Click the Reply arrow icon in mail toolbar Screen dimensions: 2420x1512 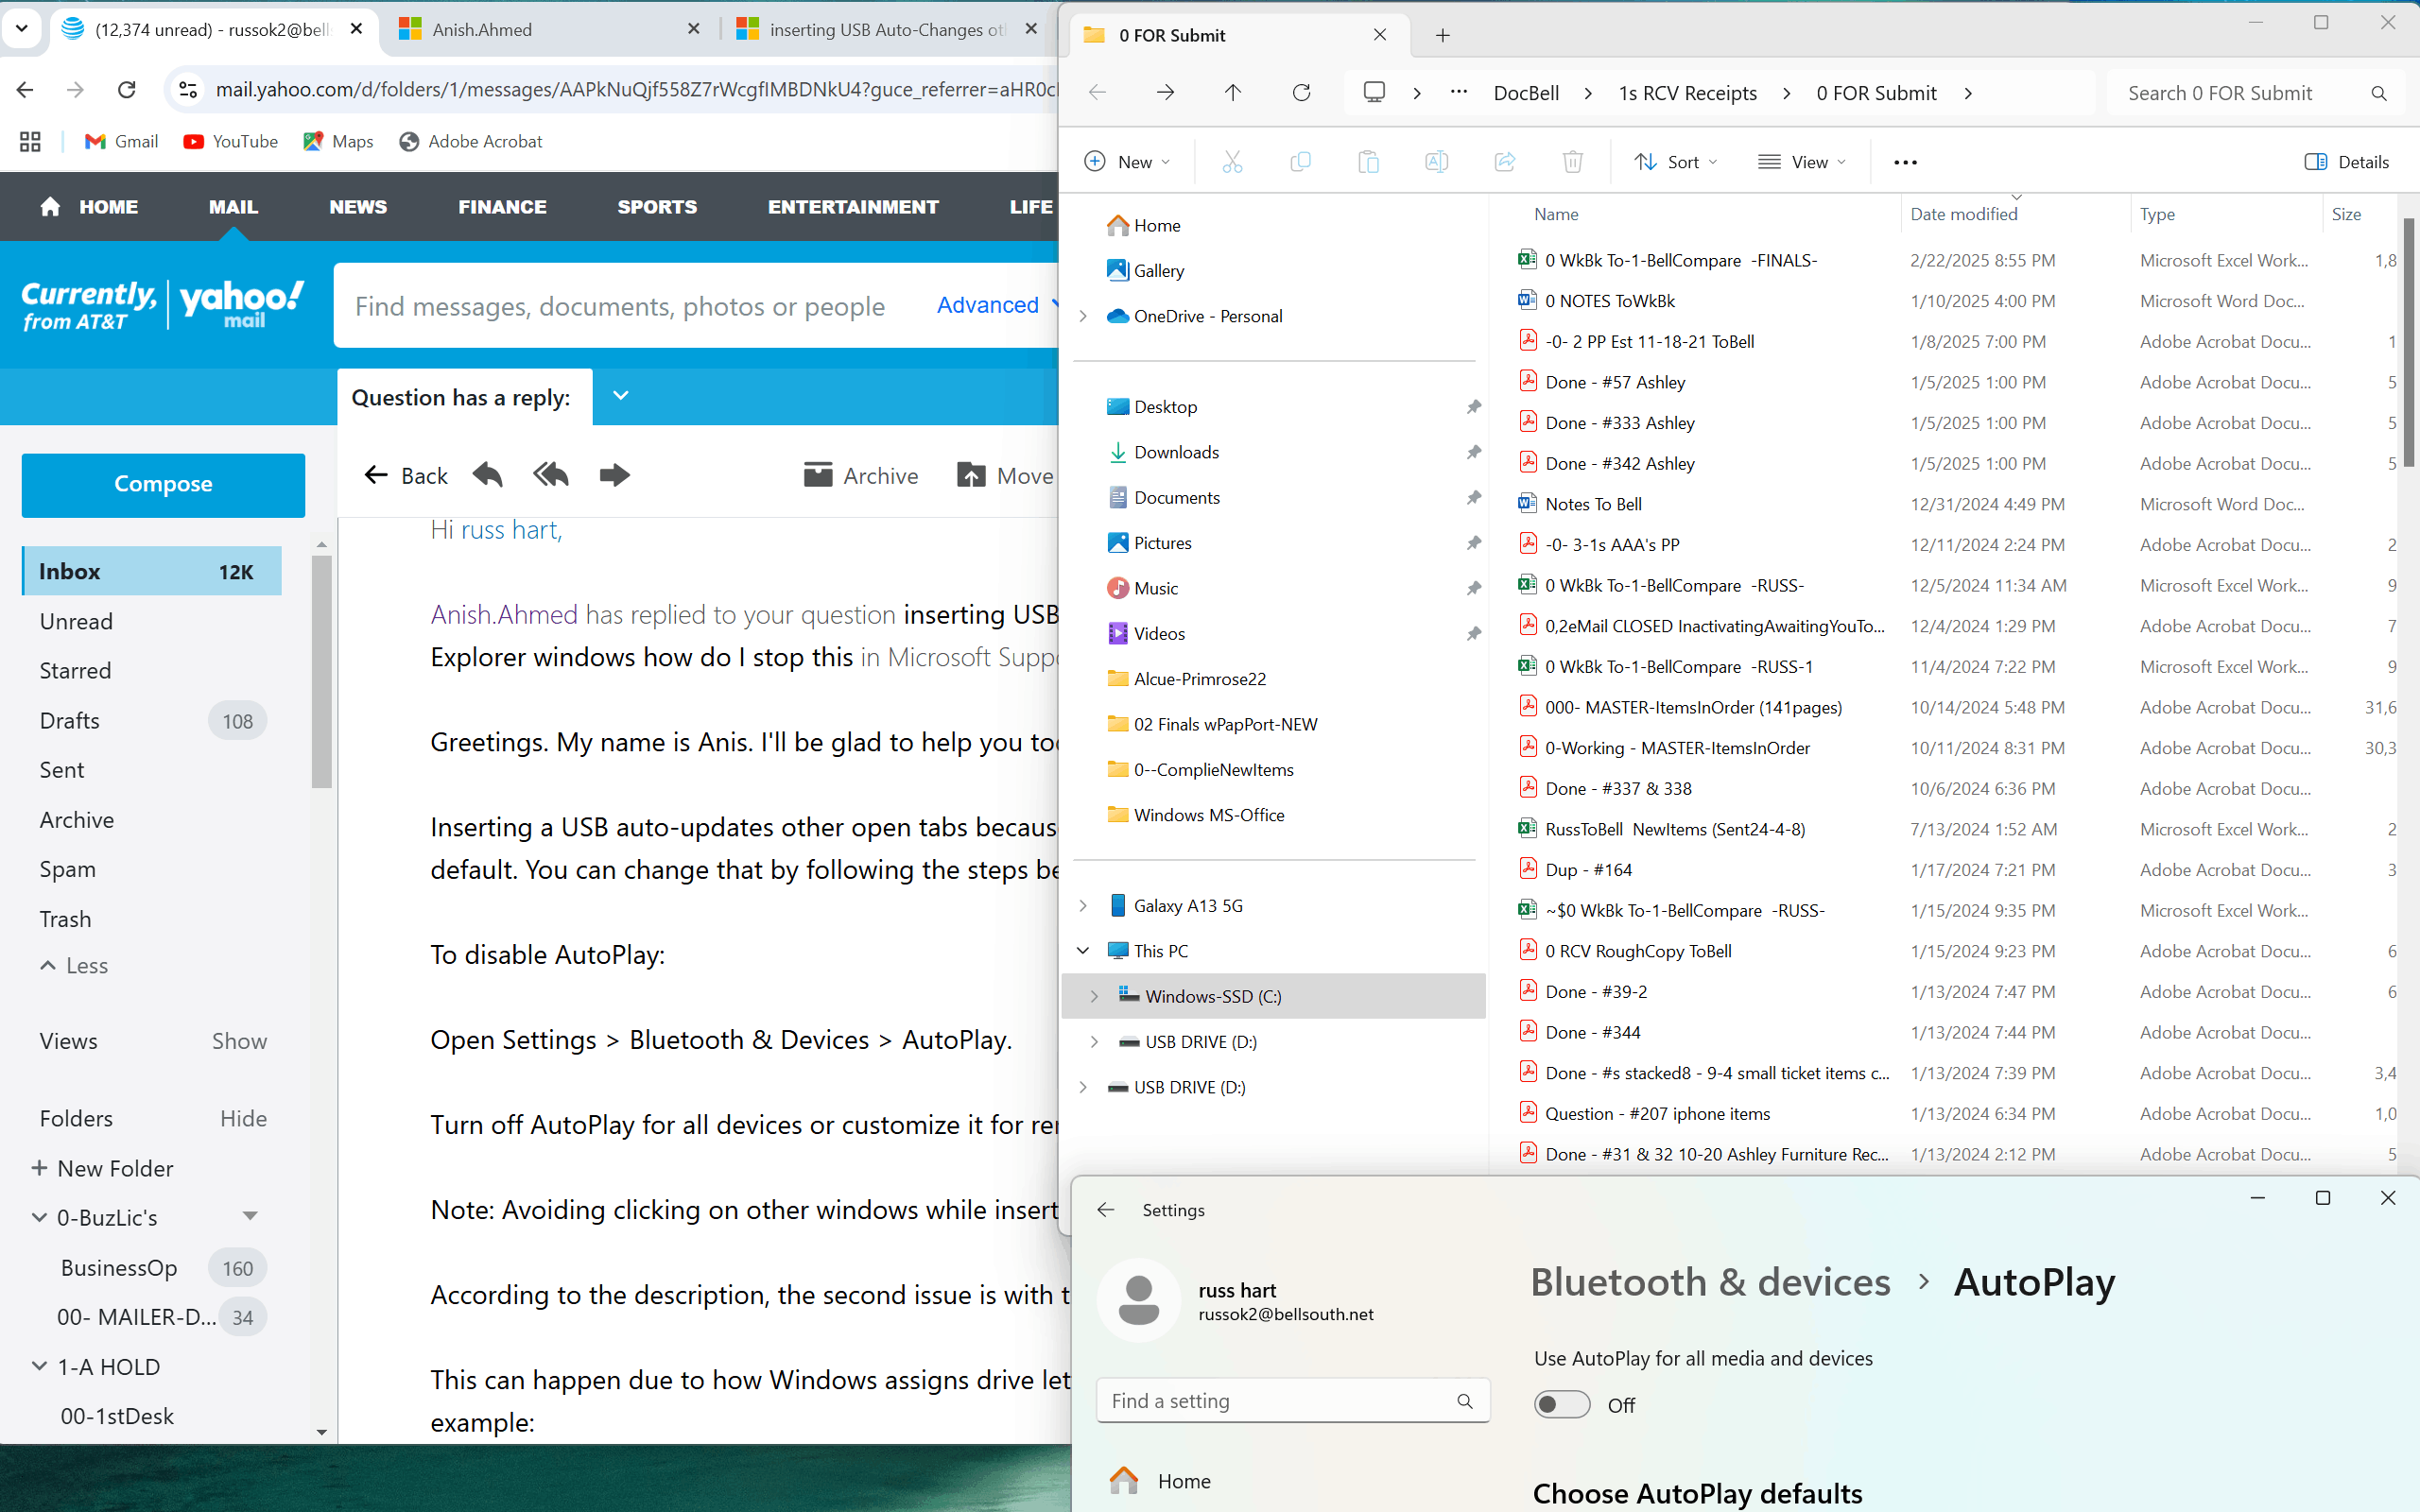pyautogui.click(x=487, y=475)
